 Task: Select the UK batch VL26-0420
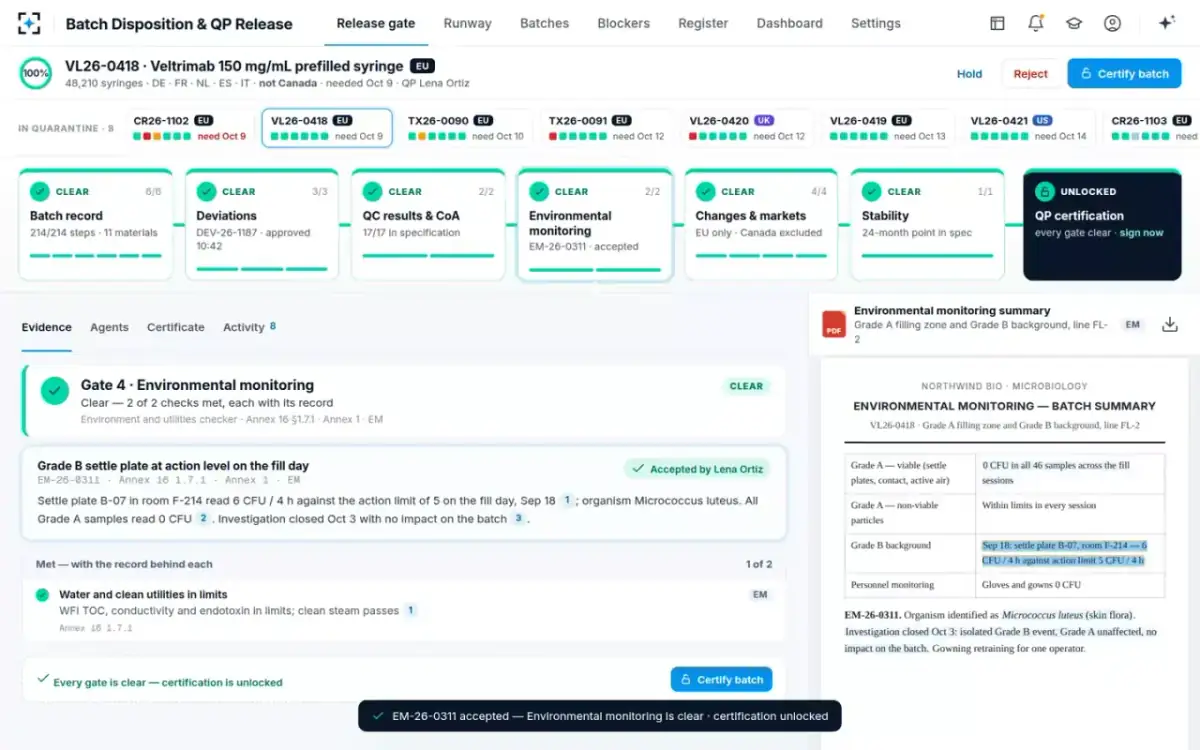pos(746,128)
